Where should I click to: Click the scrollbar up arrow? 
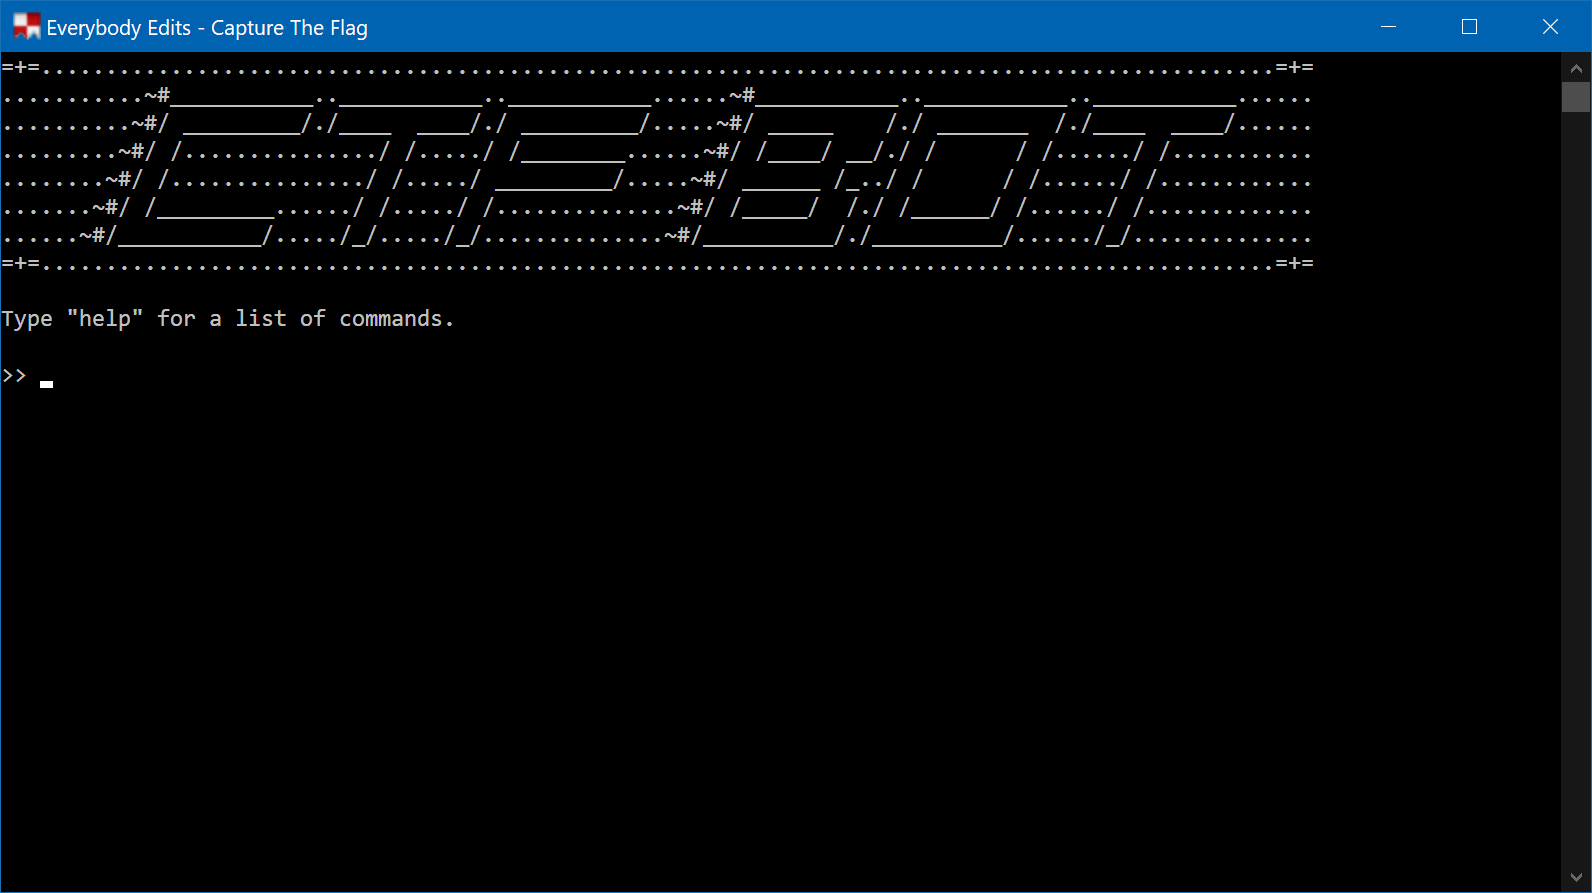[1576, 68]
